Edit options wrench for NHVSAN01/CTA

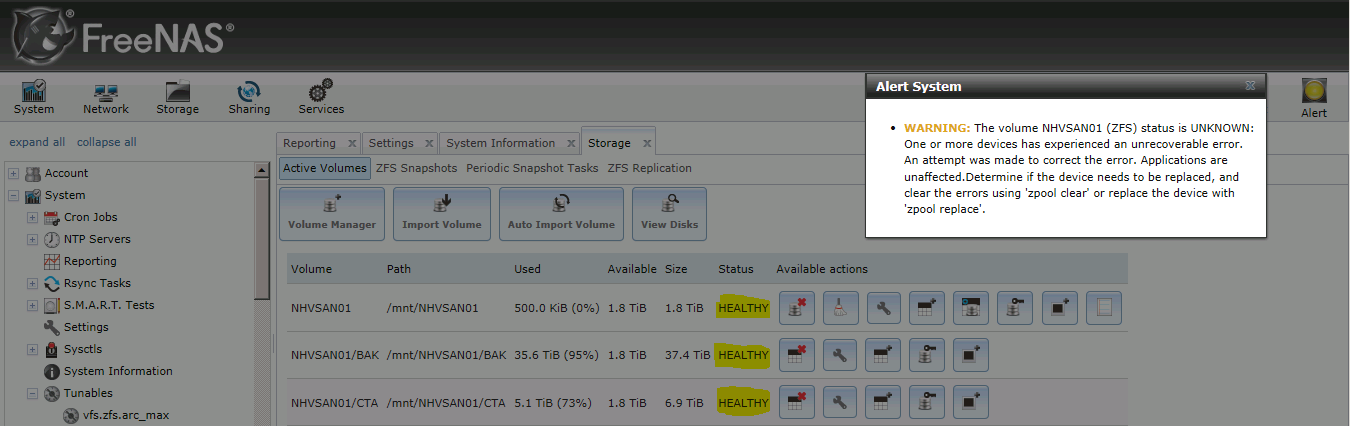click(x=841, y=403)
